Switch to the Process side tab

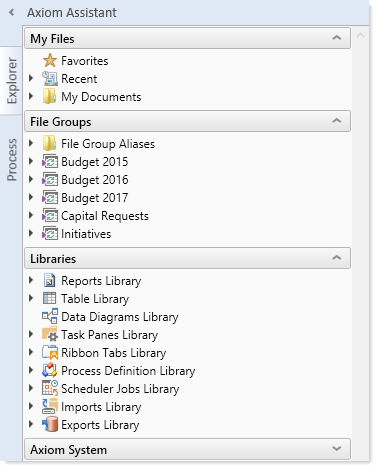coord(12,160)
